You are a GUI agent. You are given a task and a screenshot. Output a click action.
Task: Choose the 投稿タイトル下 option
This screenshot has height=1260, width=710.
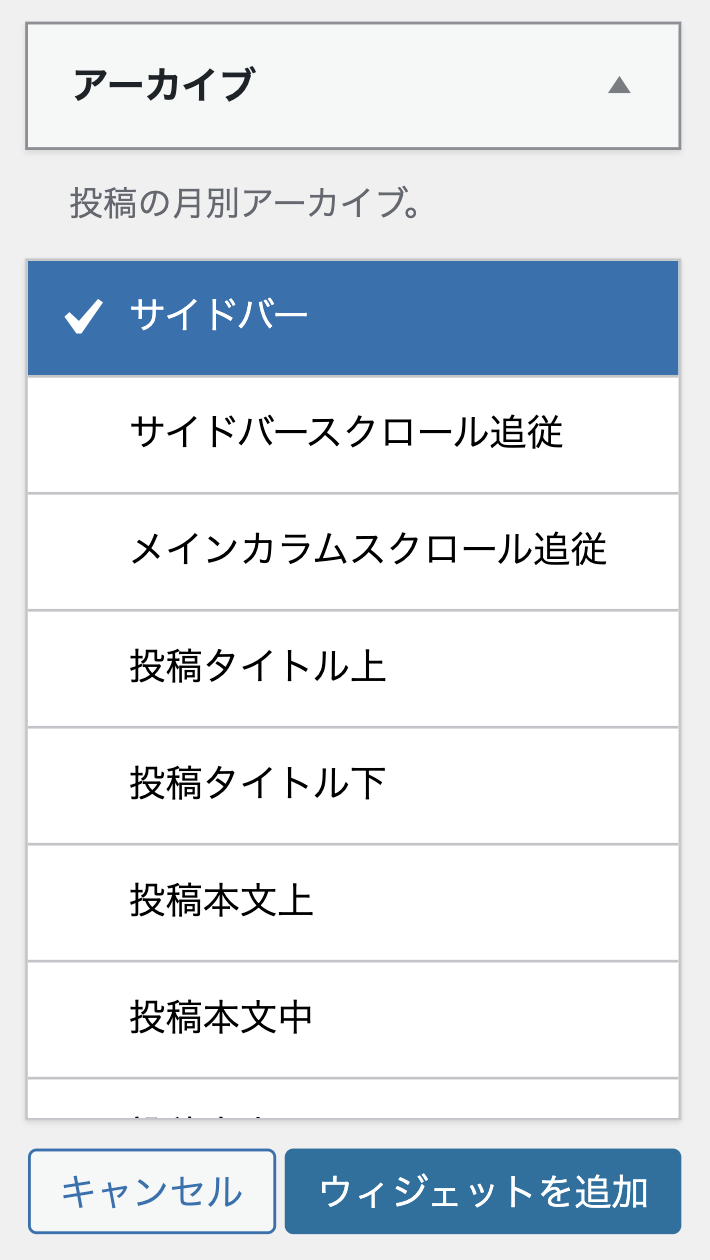pyautogui.click(x=257, y=785)
